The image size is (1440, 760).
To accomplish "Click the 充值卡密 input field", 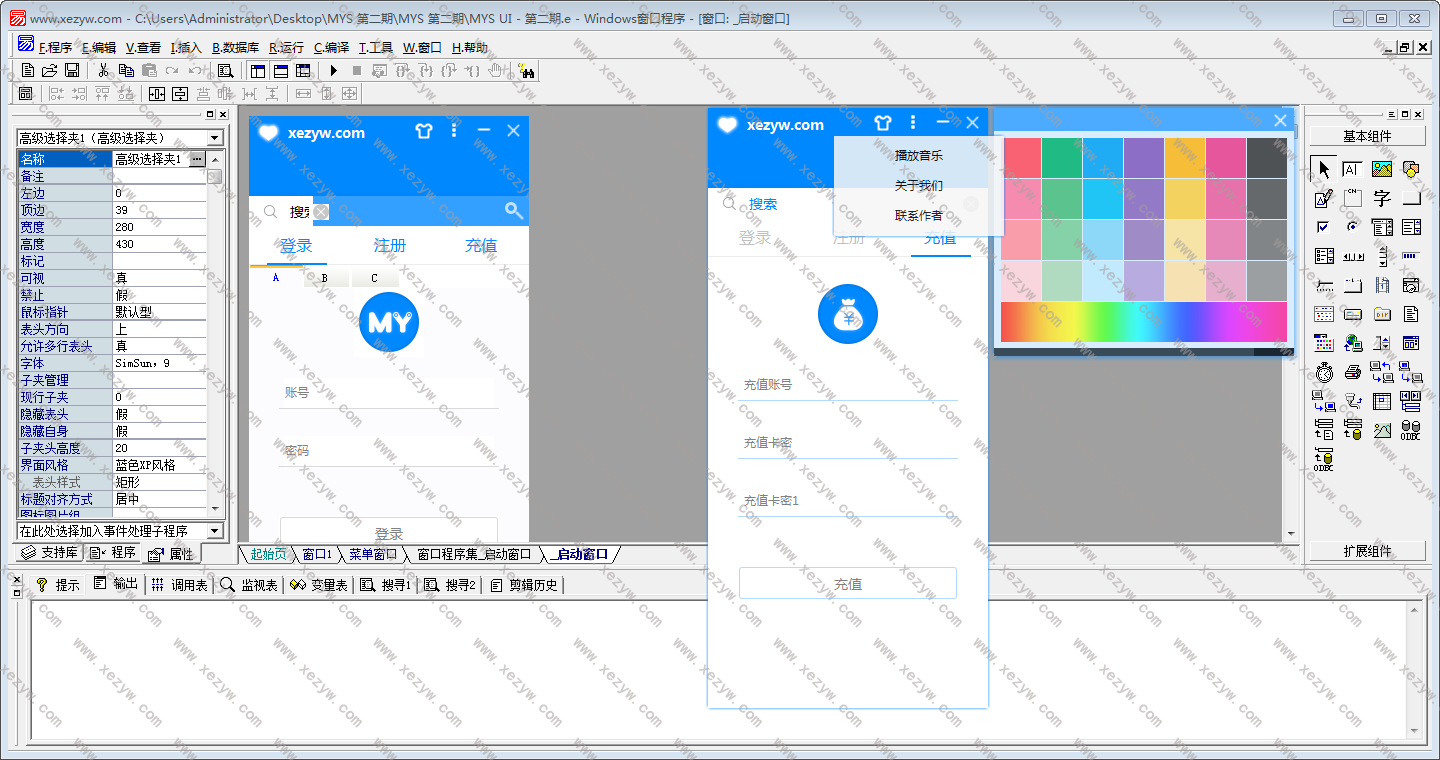I will coord(847,443).
